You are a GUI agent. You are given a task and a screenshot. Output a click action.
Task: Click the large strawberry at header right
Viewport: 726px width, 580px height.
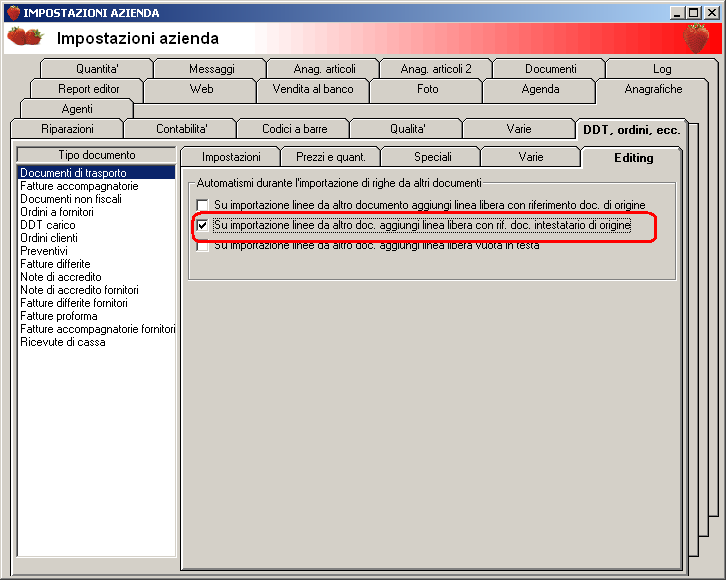[696, 38]
